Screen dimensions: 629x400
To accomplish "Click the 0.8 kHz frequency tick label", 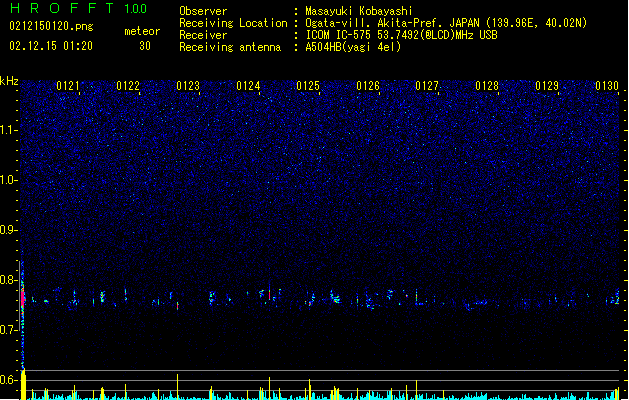I will pos(8,280).
